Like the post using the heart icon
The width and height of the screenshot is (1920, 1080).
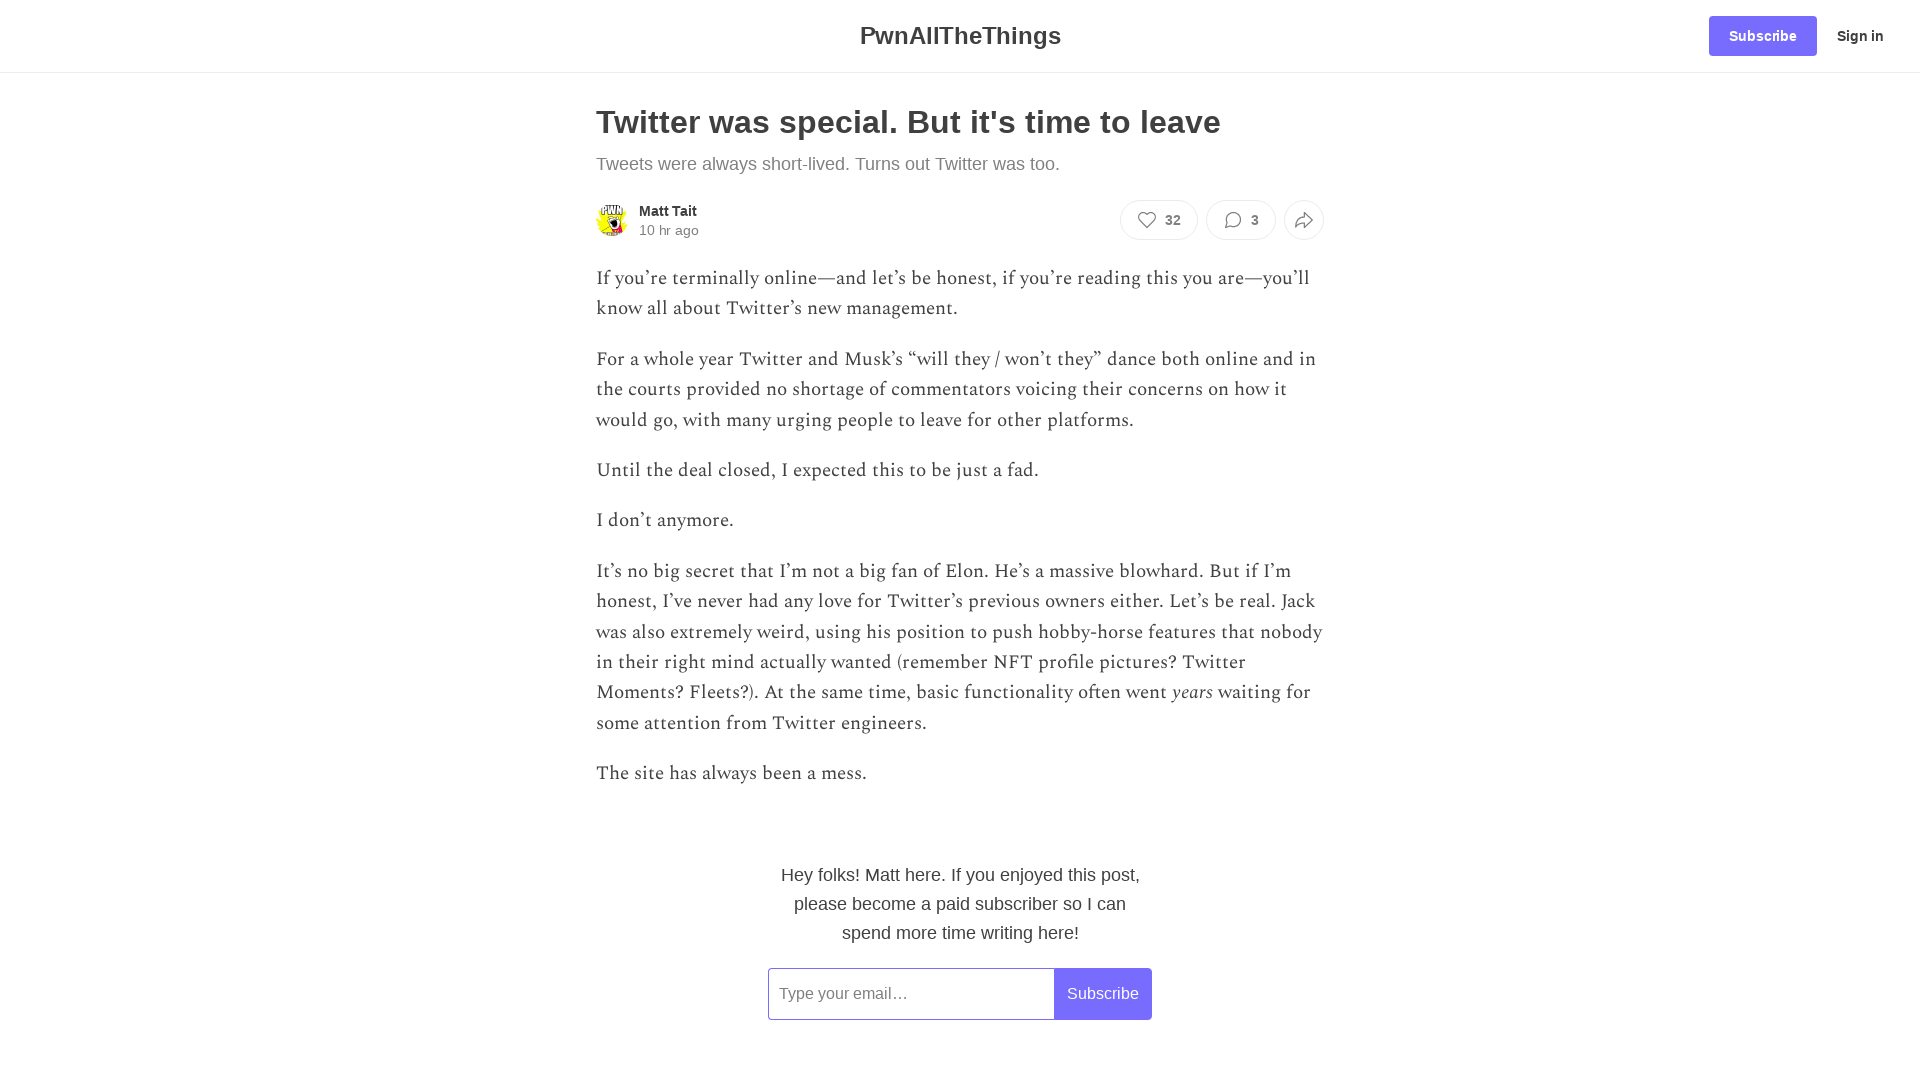tap(1147, 220)
